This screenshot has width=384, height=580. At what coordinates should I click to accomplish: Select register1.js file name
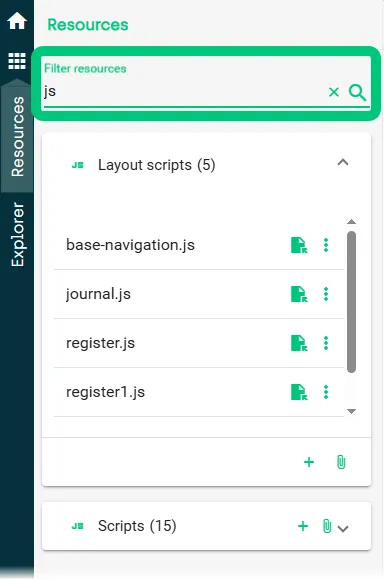click(105, 392)
